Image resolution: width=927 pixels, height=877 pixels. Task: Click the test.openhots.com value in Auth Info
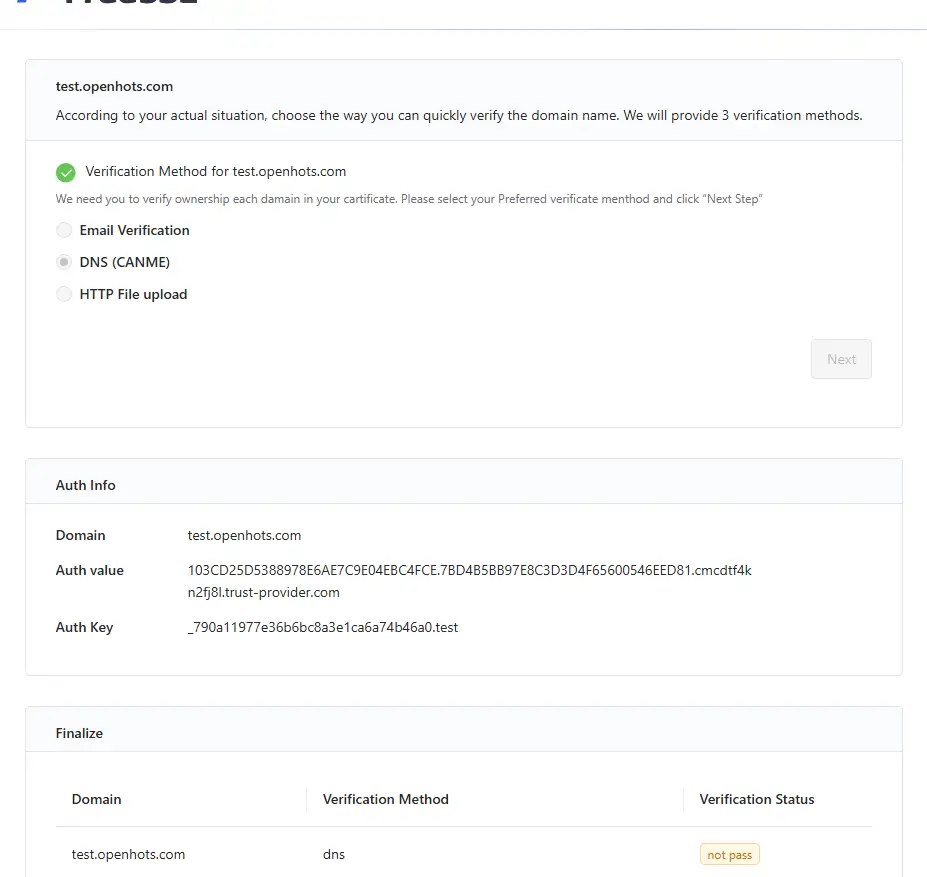[244, 535]
